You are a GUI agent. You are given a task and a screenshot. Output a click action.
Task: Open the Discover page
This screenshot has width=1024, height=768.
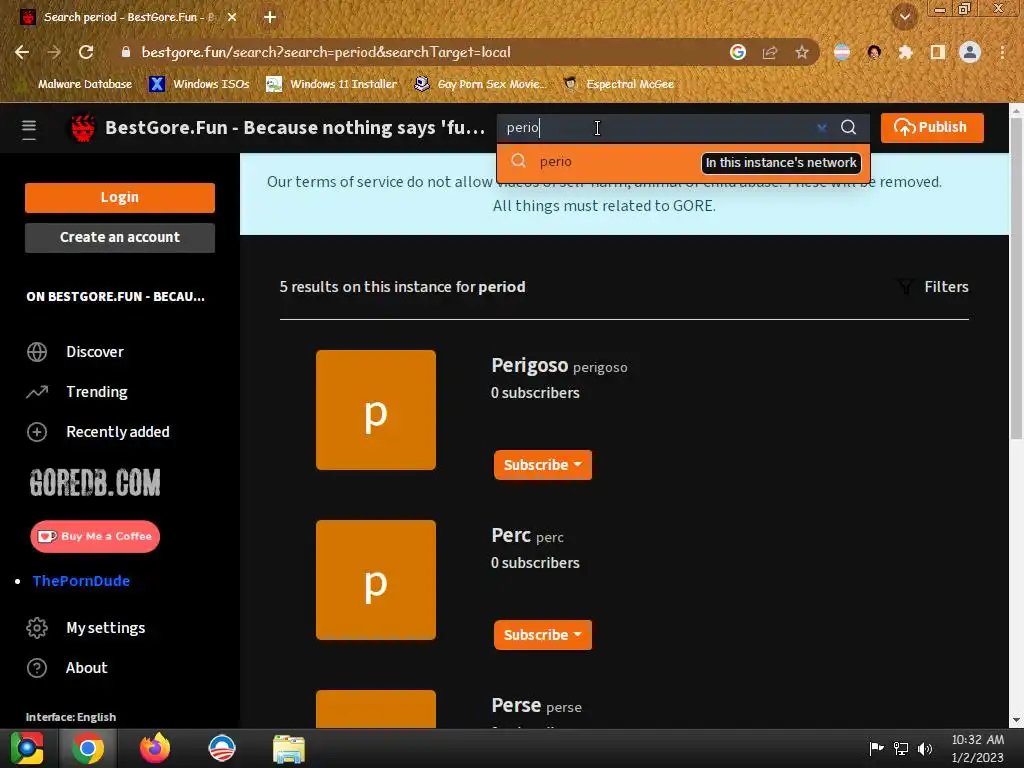click(x=95, y=351)
